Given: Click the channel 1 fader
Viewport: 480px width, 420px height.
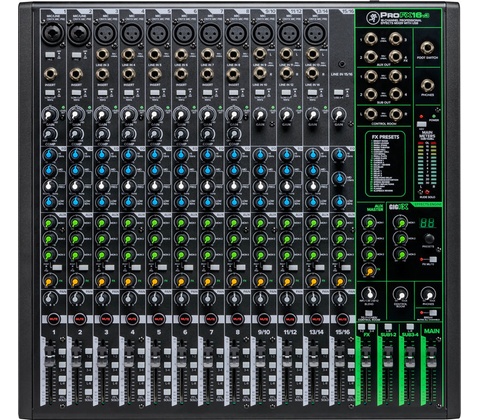Looking at the screenshot, I should point(50,357).
